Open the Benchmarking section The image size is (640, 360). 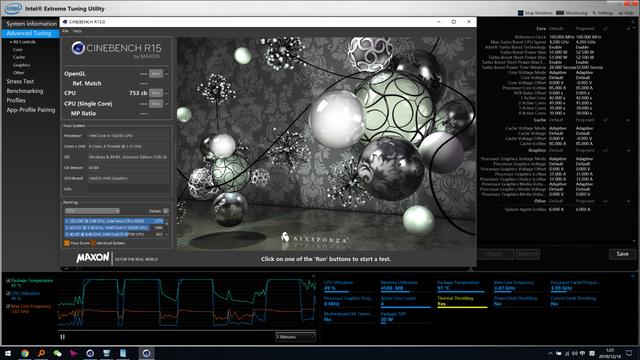tap(25, 91)
